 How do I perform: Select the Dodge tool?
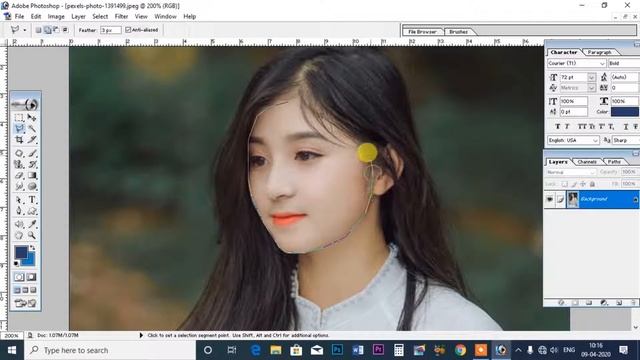32,187
